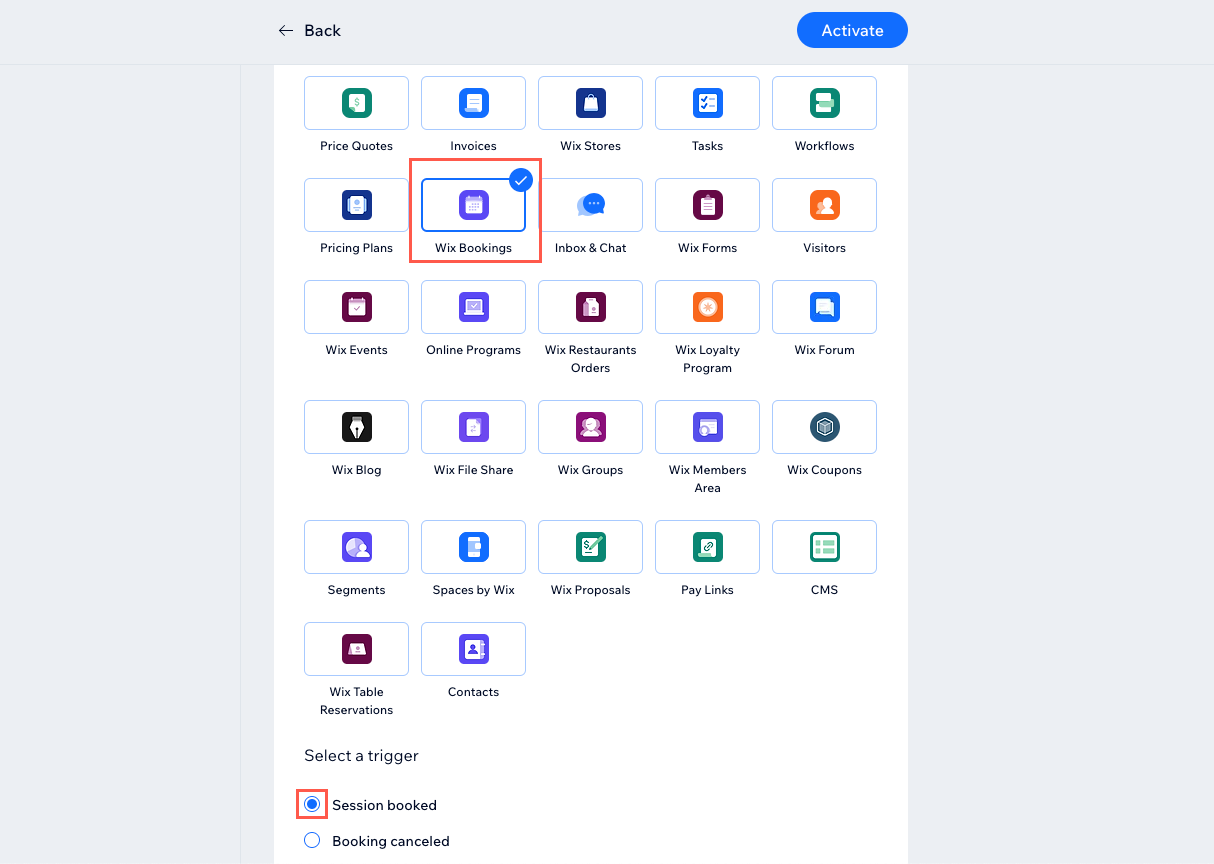The height and width of the screenshot is (864, 1214).
Task: Select the Wix Events icon
Action: 356,306
